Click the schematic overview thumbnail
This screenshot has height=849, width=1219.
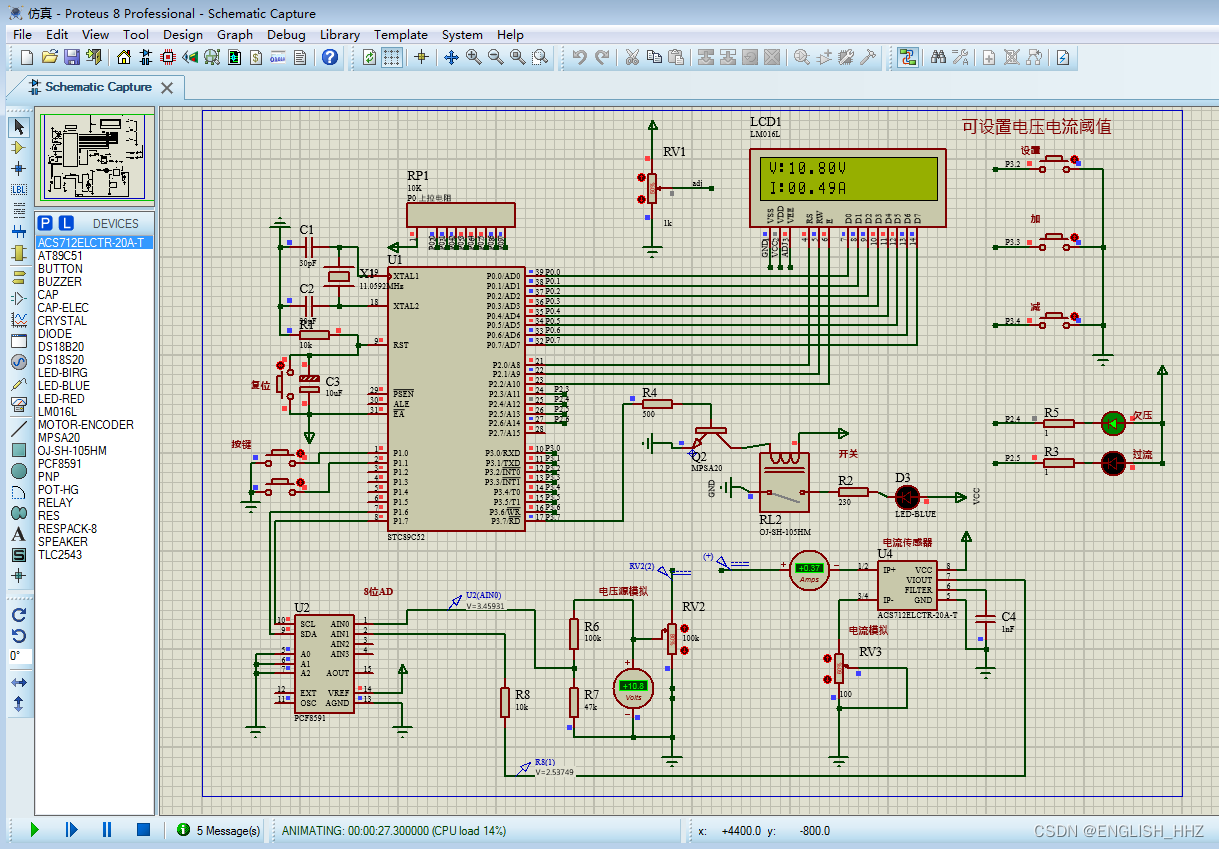pyautogui.click(x=95, y=158)
